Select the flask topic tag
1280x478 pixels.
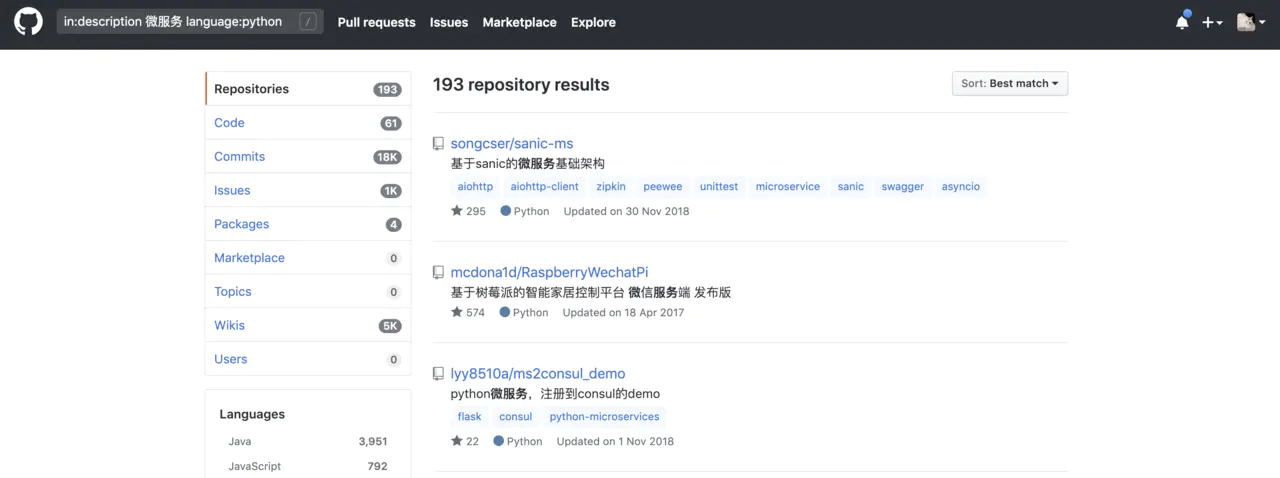(x=469, y=417)
